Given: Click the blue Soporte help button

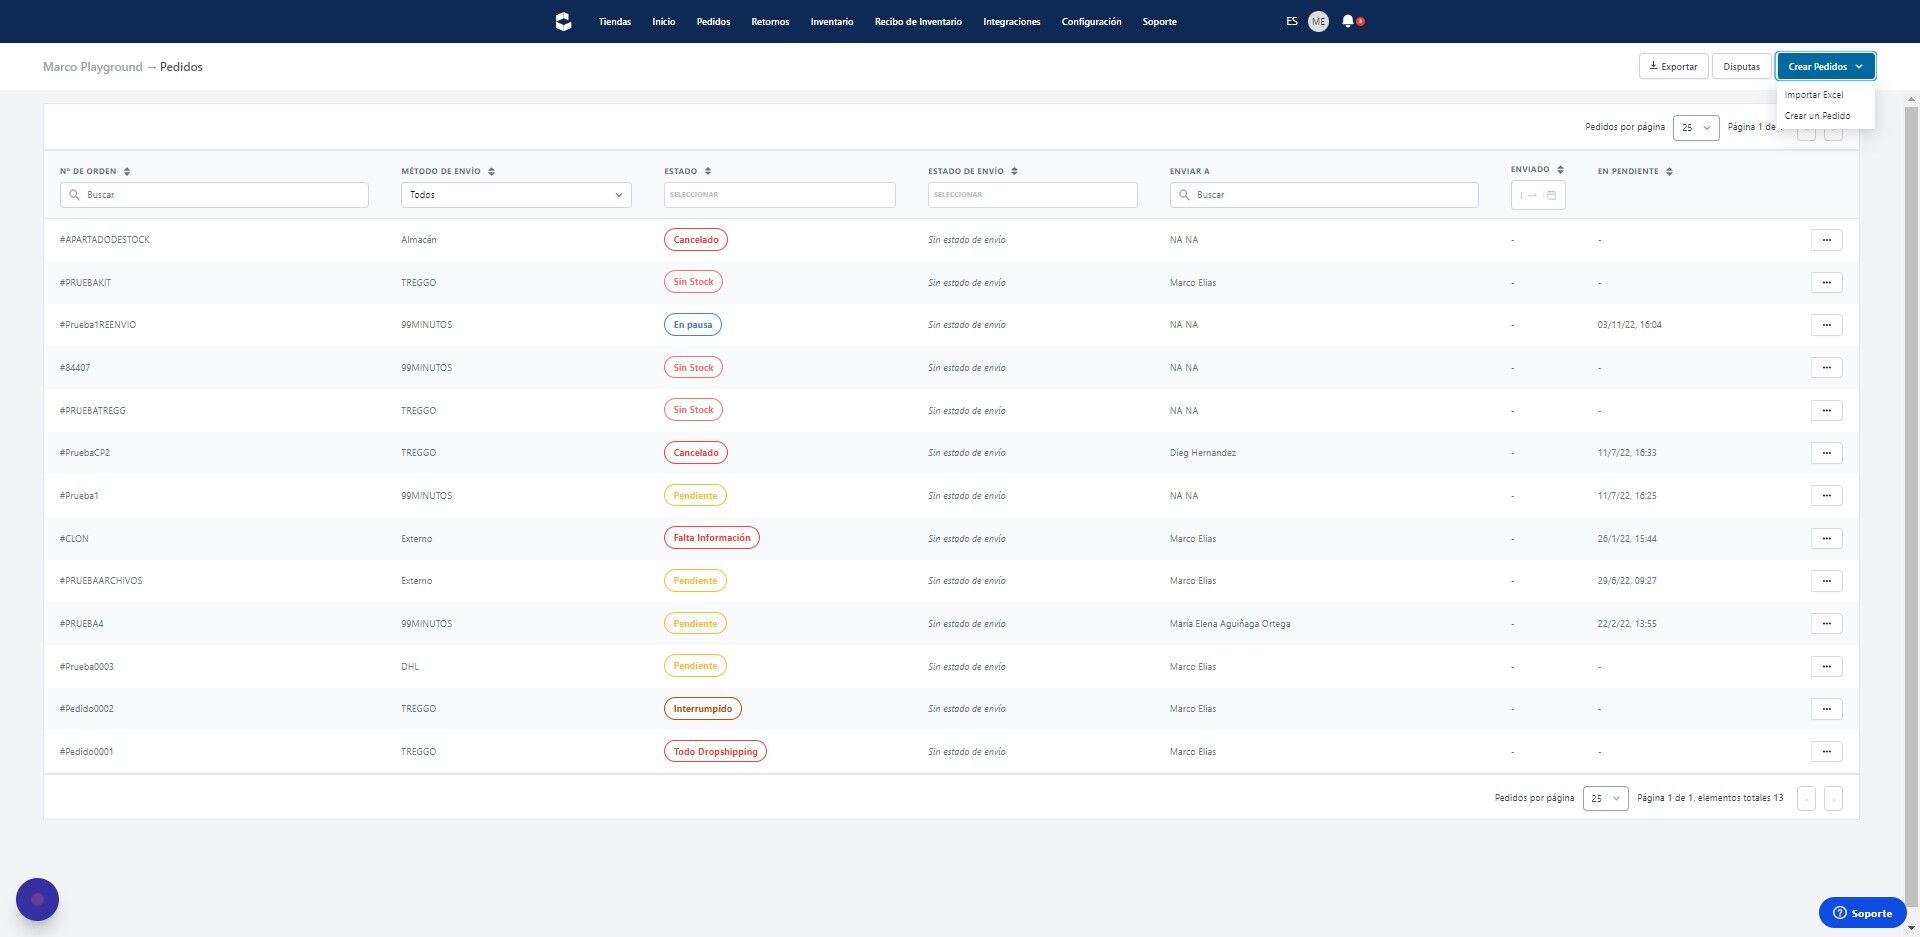Looking at the screenshot, I should coord(1862,912).
